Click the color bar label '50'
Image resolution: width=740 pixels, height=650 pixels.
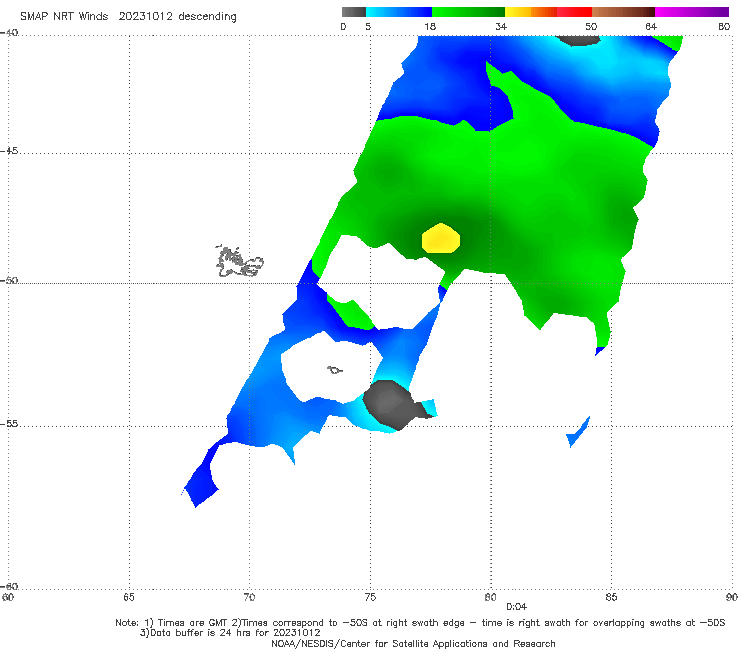[x=591, y=26]
